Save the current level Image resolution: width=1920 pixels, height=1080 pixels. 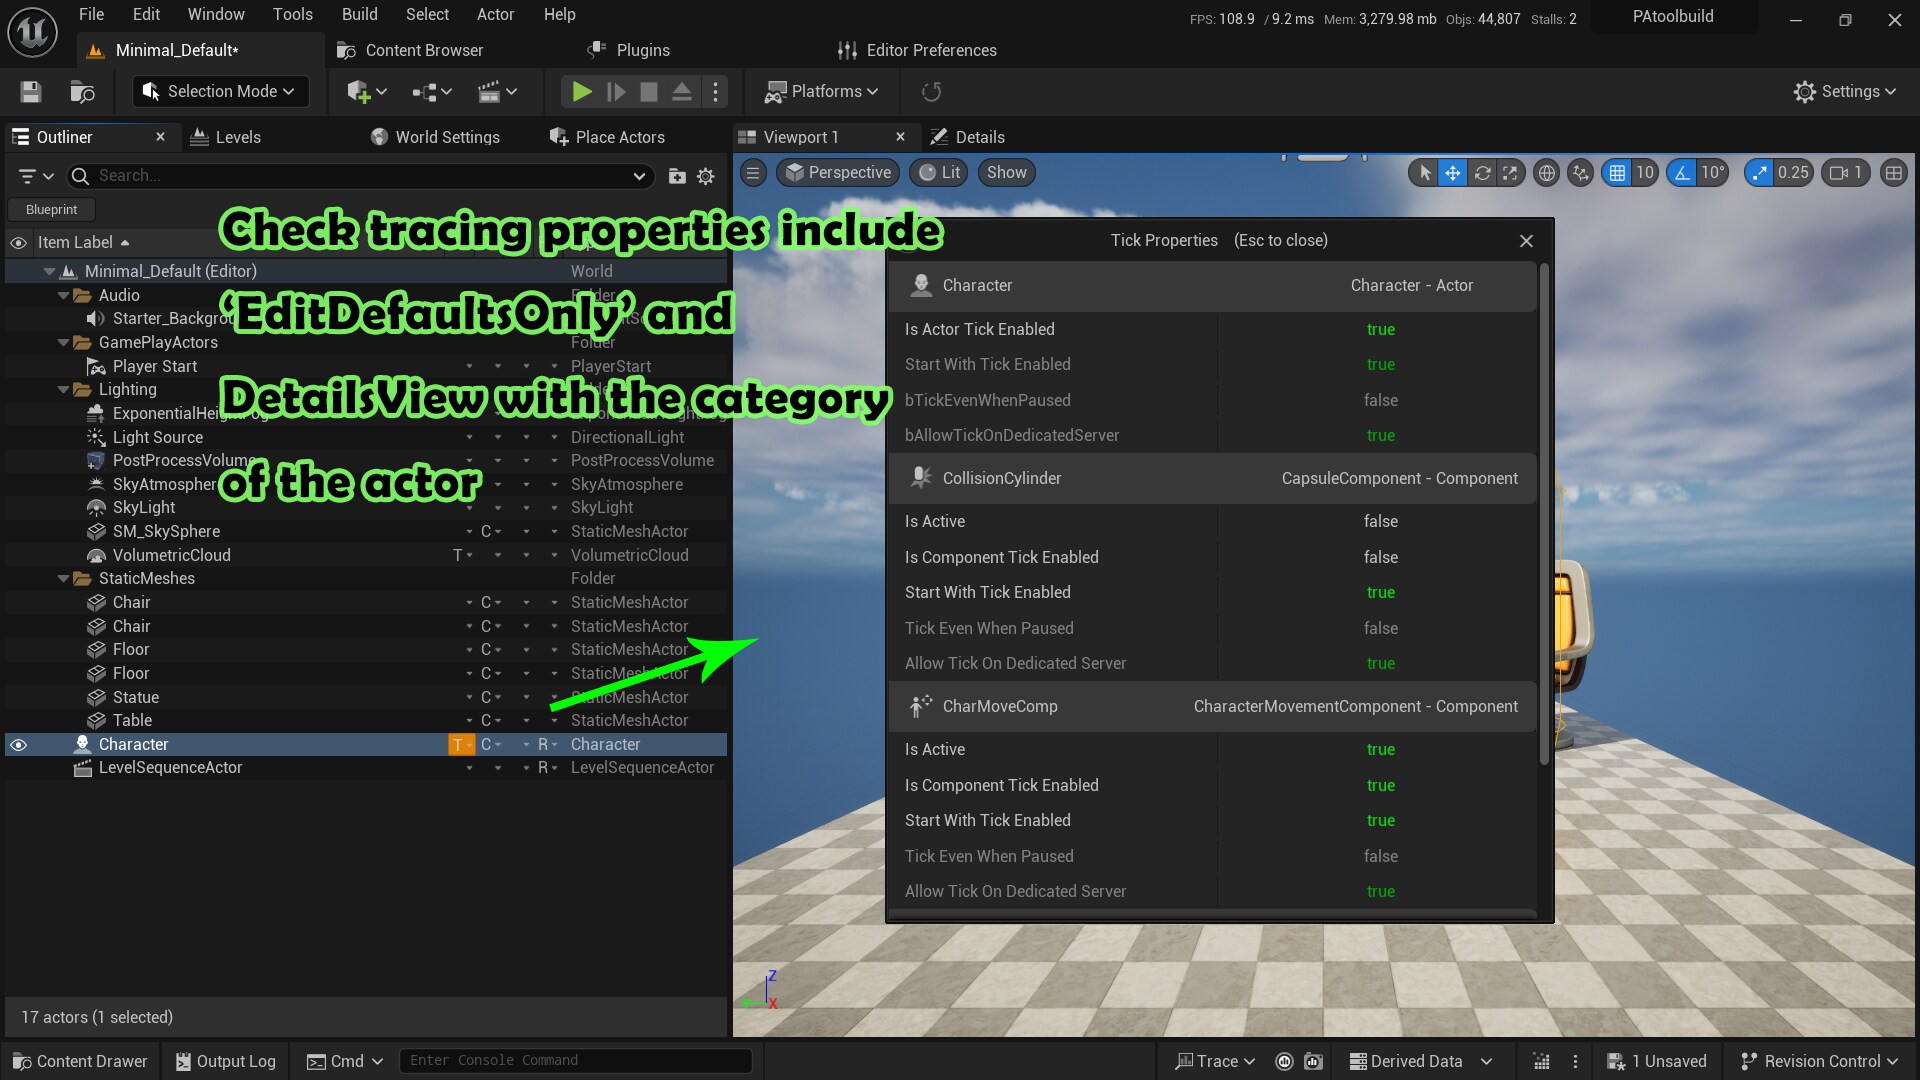(x=30, y=91)
